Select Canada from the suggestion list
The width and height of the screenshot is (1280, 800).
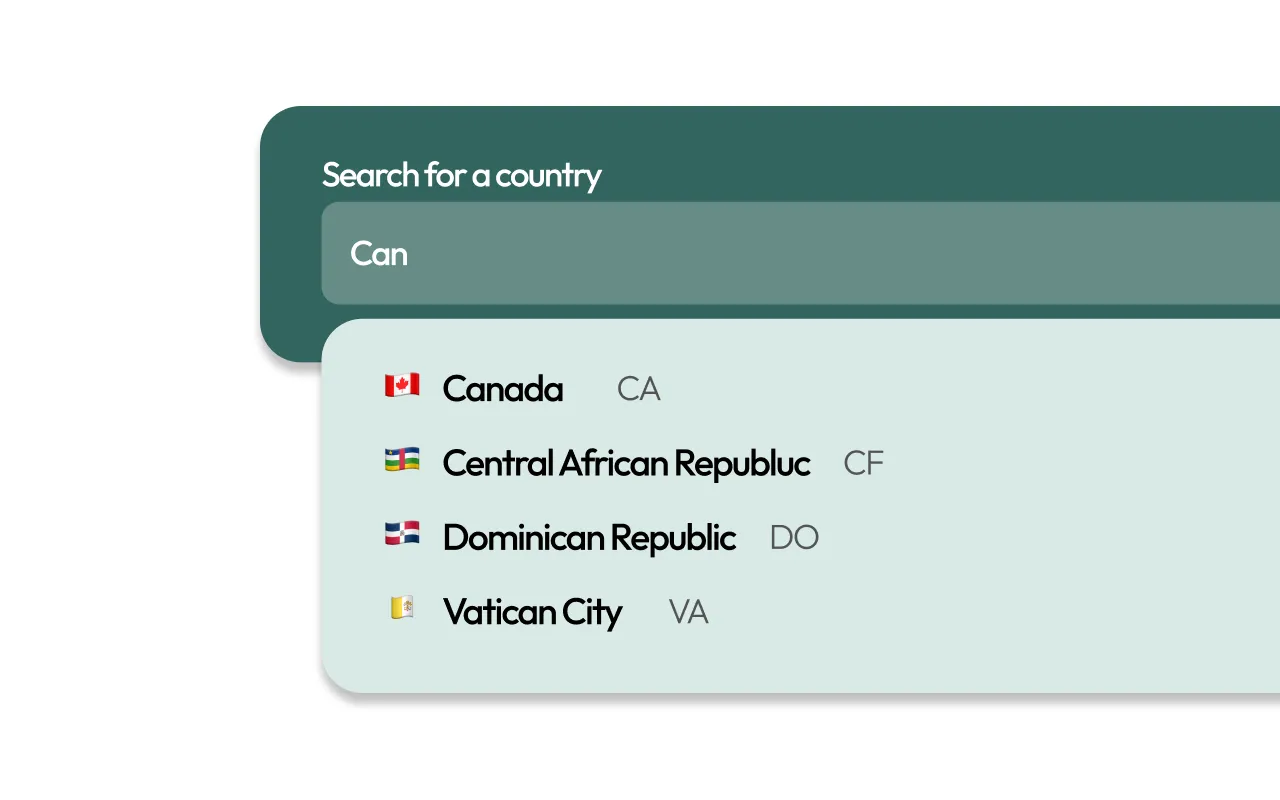coord(503,389)
